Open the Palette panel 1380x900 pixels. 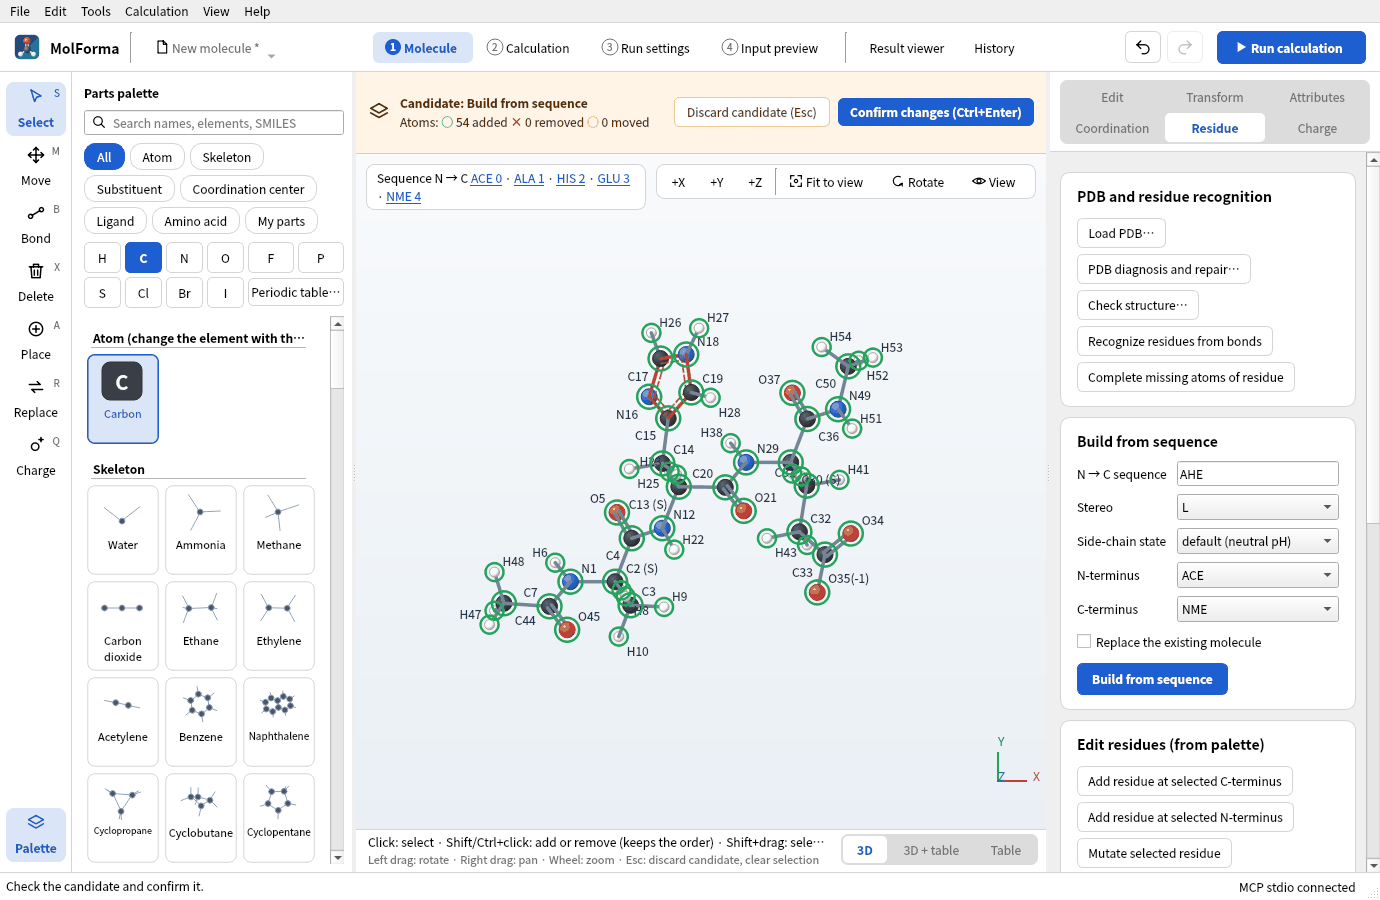pos(36,834)
